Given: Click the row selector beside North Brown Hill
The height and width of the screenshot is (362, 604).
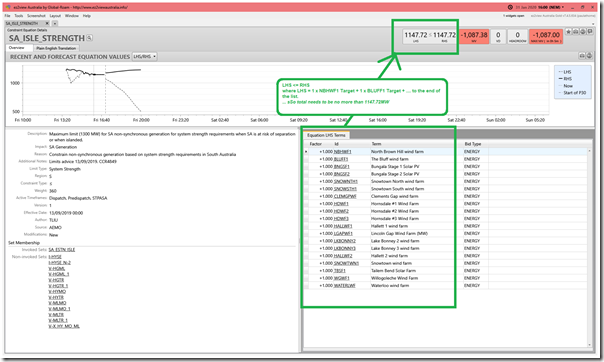Looking at the screenshot, I should pos(306,152).
